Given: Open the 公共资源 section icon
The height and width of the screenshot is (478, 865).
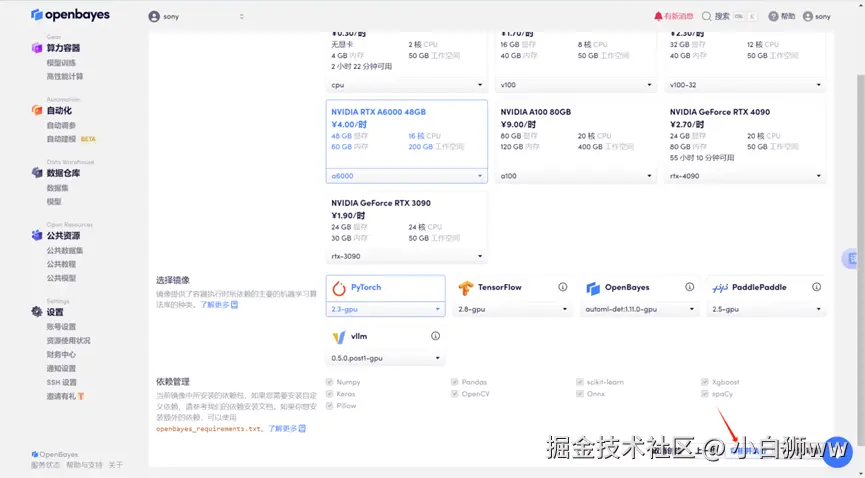Looking at the screenshot, I should click(36, 235).
